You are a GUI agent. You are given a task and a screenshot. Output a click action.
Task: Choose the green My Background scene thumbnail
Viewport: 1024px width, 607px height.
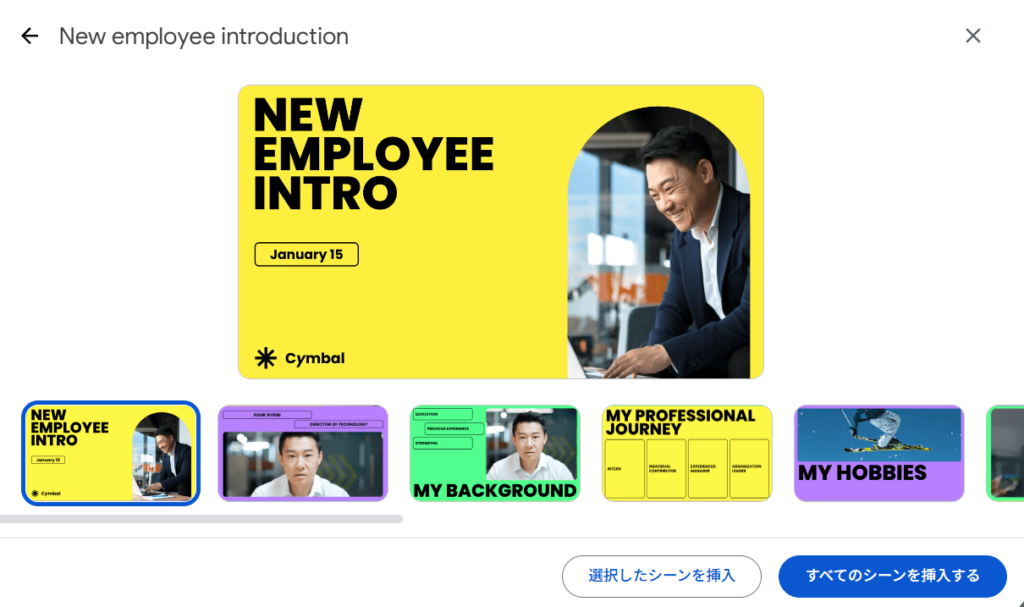pos(495,453)
